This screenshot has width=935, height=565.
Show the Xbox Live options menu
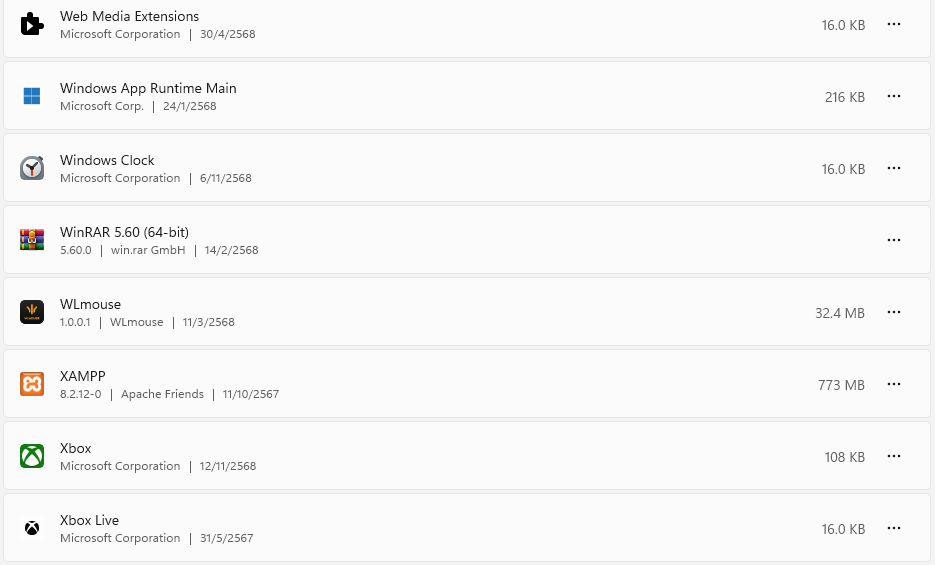(894, 528)
